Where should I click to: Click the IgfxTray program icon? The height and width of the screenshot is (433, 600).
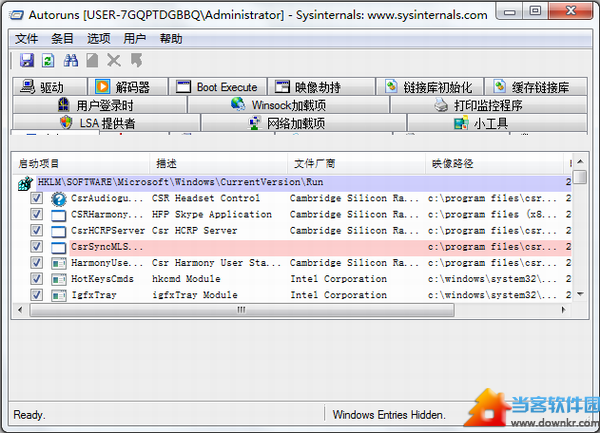click(59, 295)
